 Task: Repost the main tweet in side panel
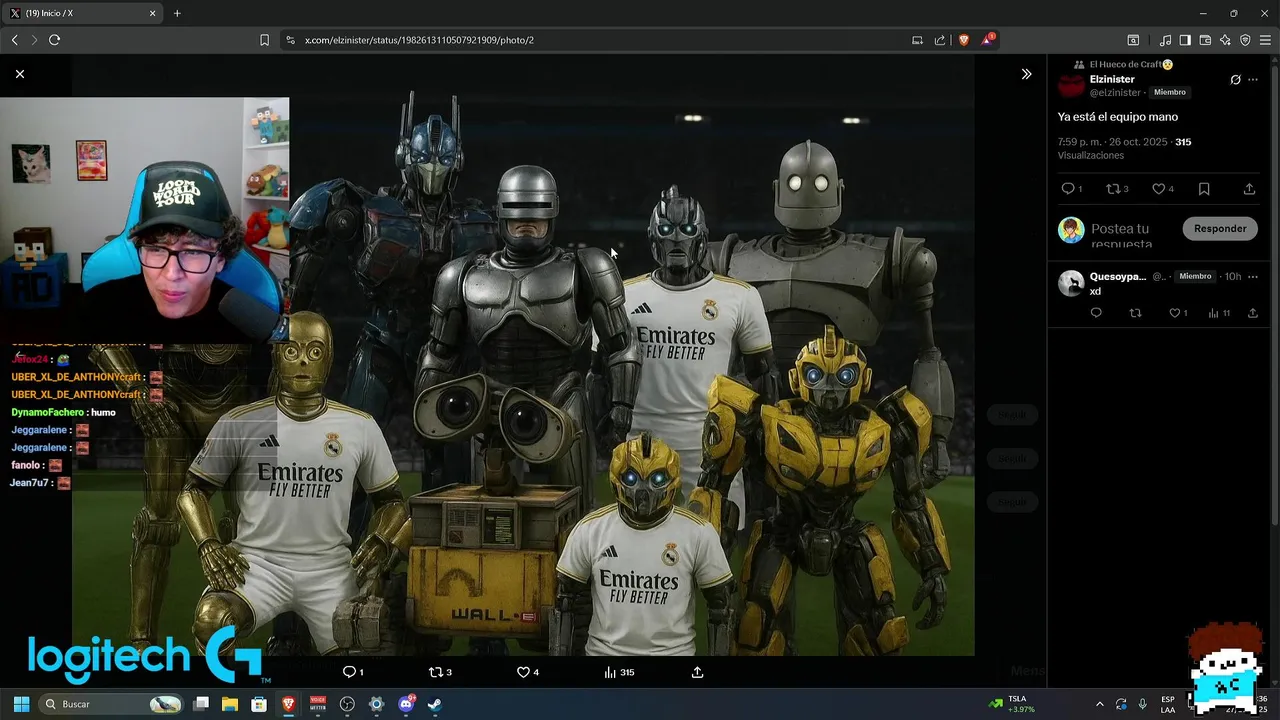point(1113,188)
